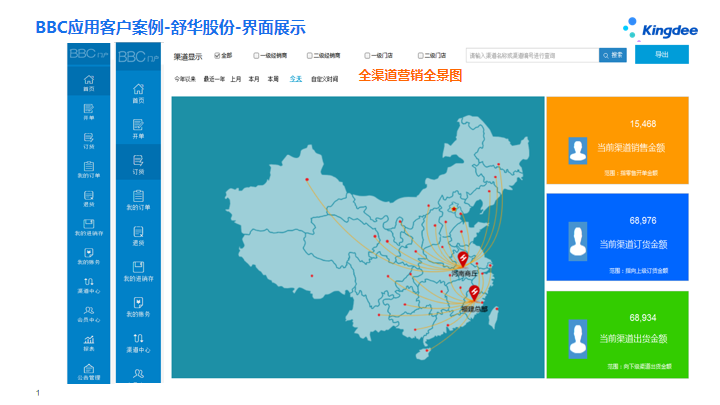720x405 pixels.
Task: Click user avatar in green shipment card
Action: (578, 339)
